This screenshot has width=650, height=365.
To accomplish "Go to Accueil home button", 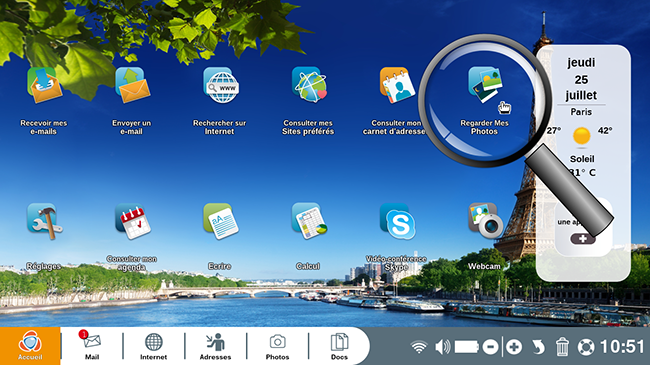I will [x=30, y=346].
